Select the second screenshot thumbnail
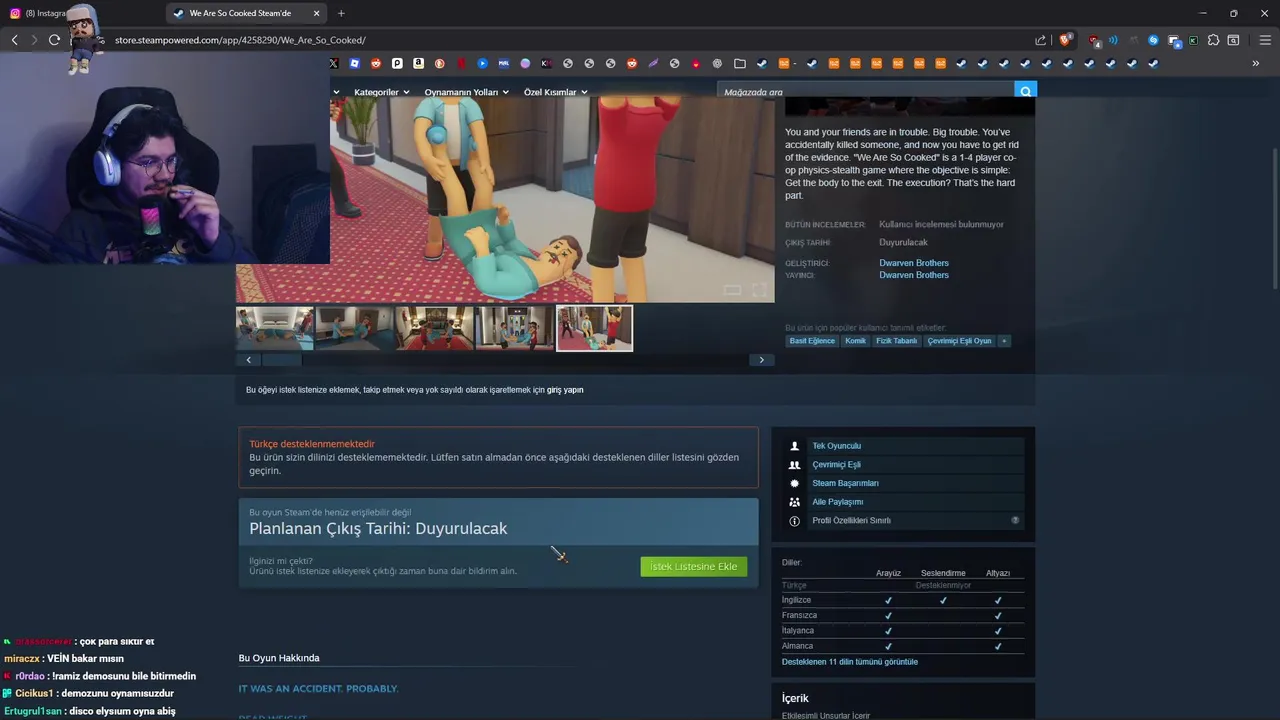1280x720 pixels. click(355, 328)
